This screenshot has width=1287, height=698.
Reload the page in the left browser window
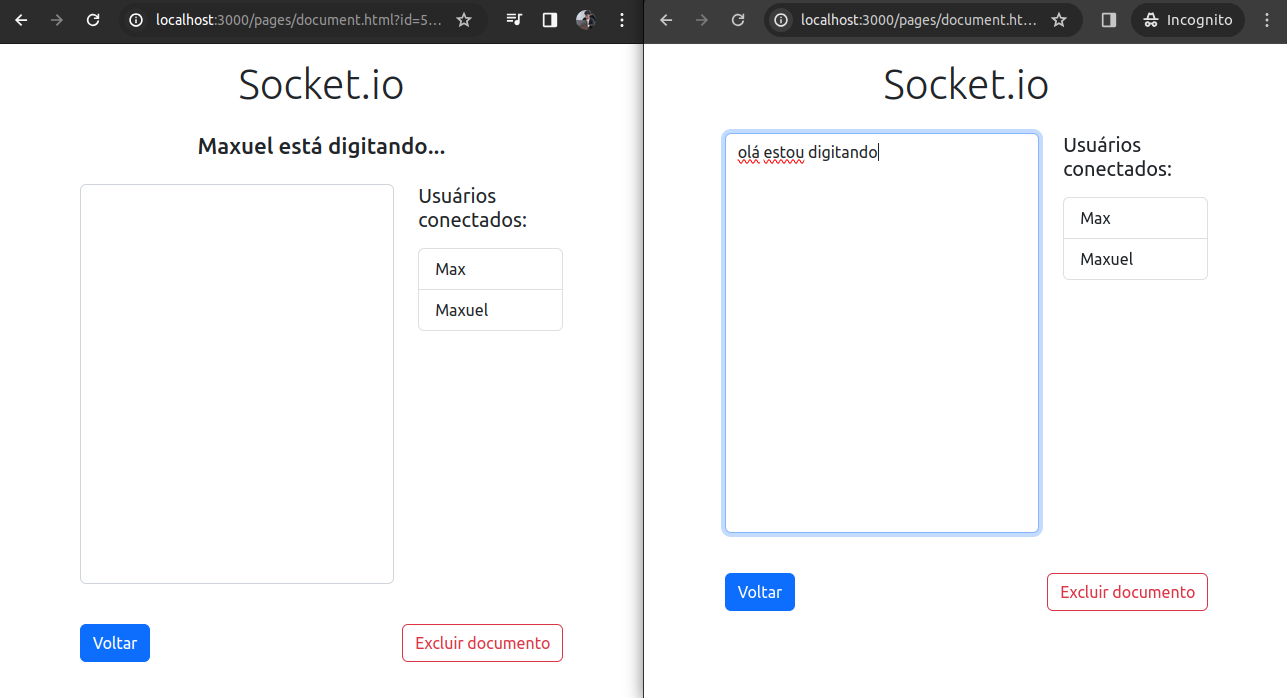click(93, 20)
